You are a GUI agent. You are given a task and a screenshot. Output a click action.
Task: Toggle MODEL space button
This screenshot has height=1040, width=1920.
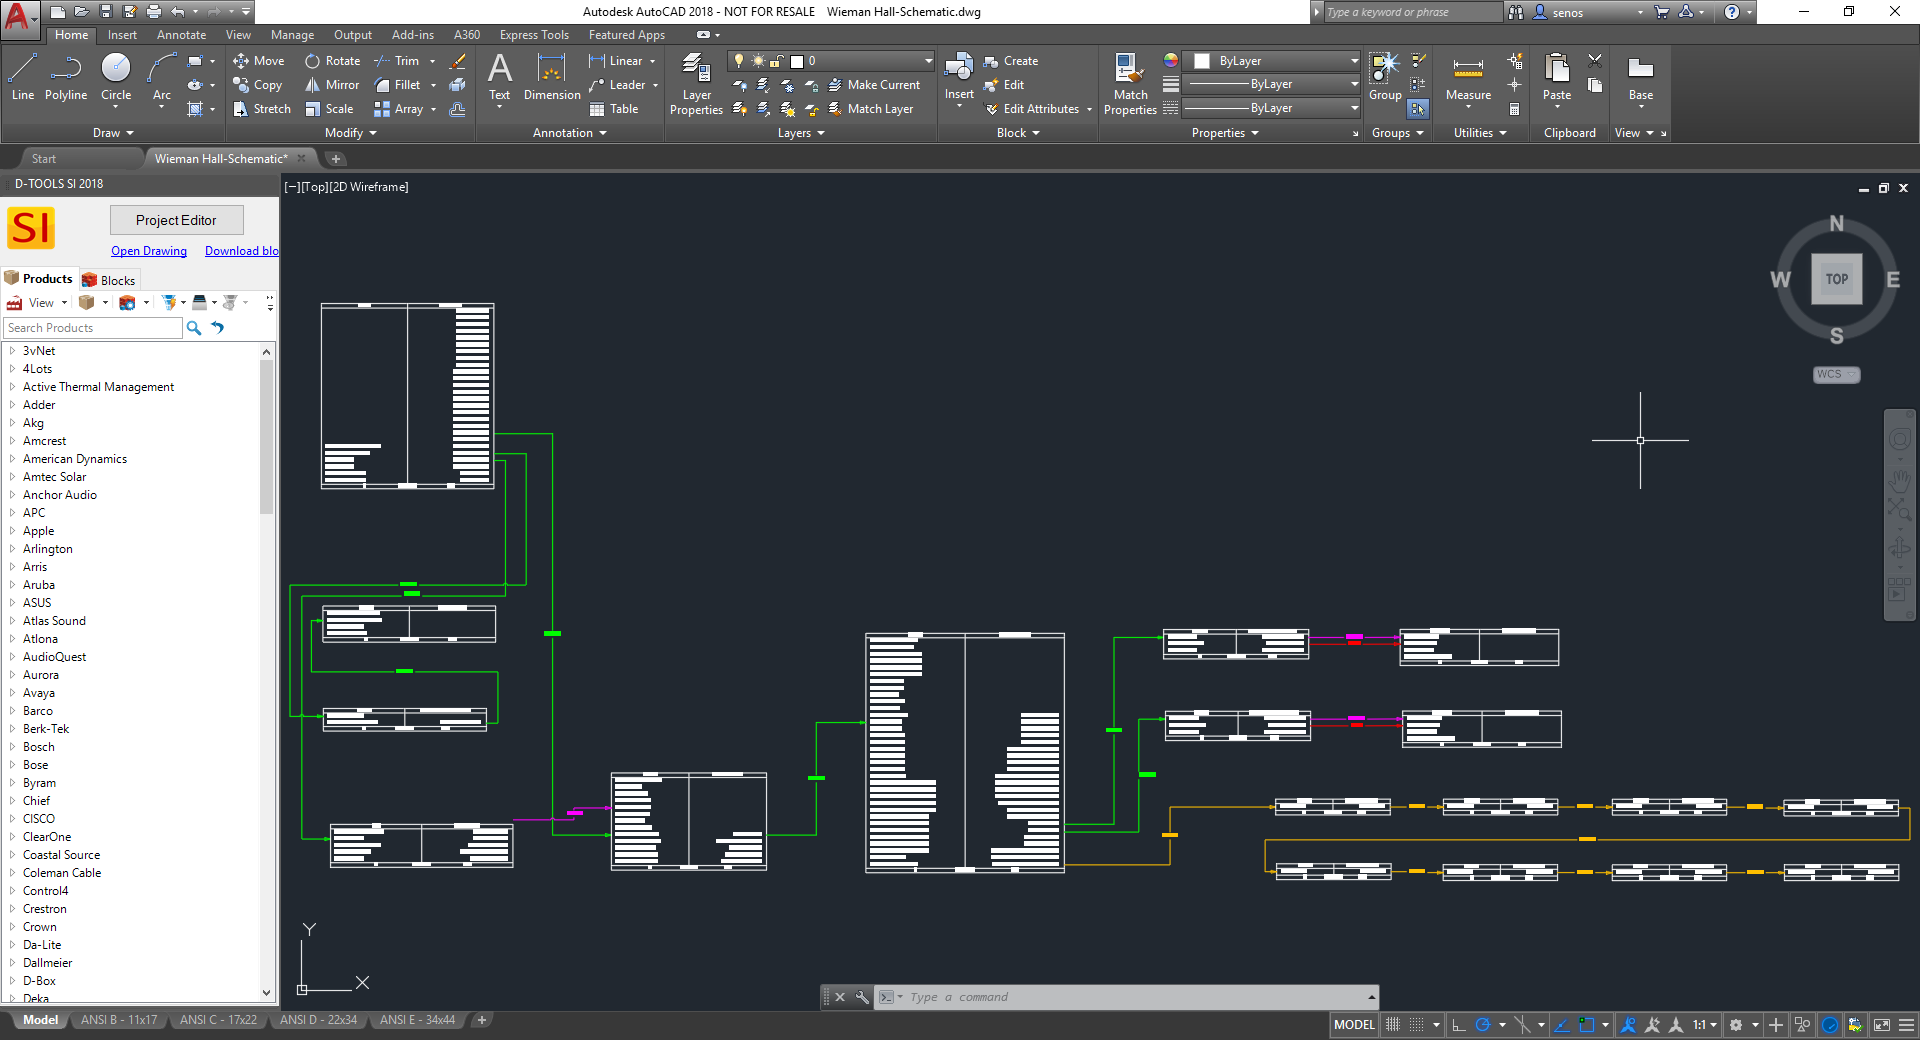click(1354, 1024)
